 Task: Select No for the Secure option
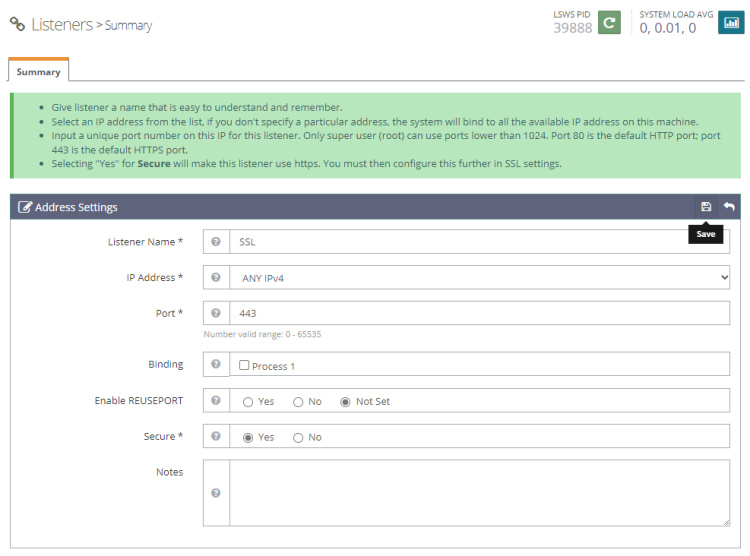(x=298, y=438)
